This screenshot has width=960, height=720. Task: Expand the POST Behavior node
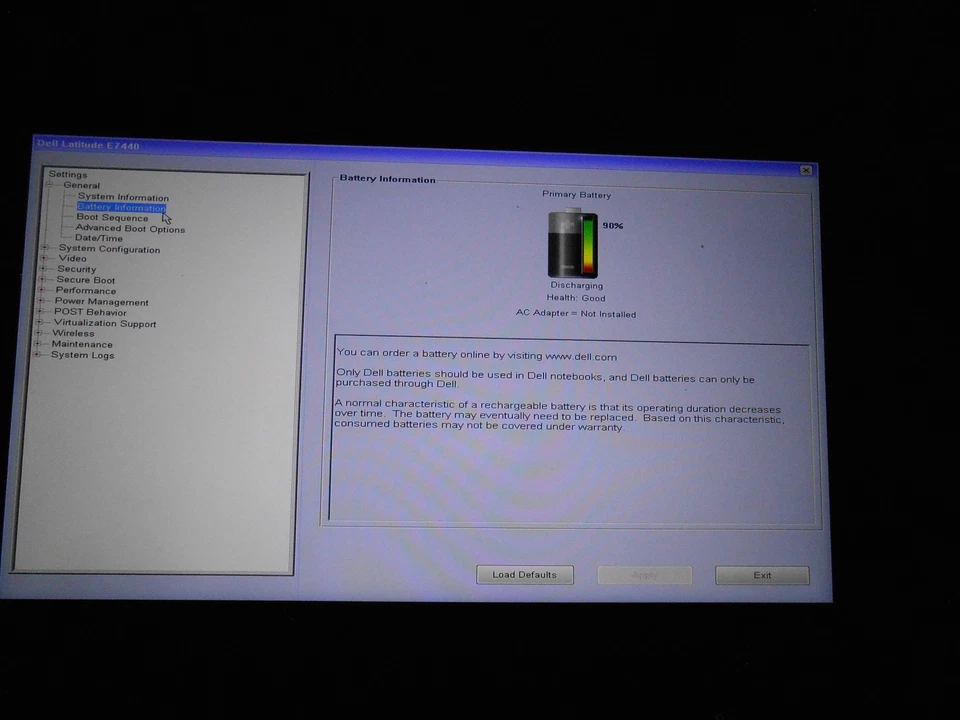(x=40, y=311)
